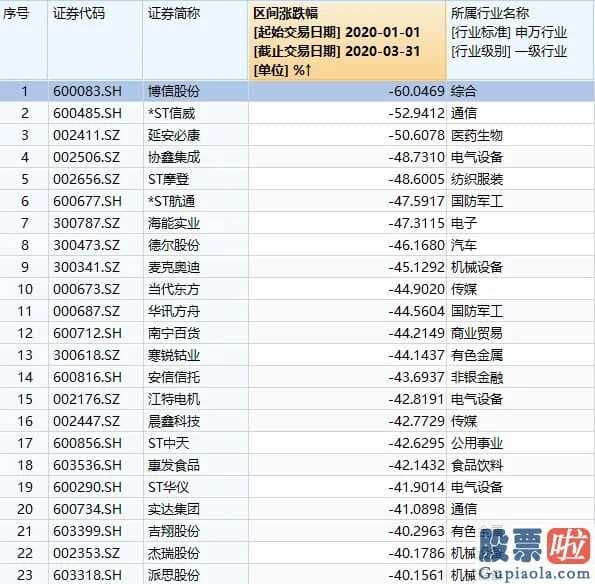Click the value -45.1292
Screen dimensions: 595x584
point(416,268)
